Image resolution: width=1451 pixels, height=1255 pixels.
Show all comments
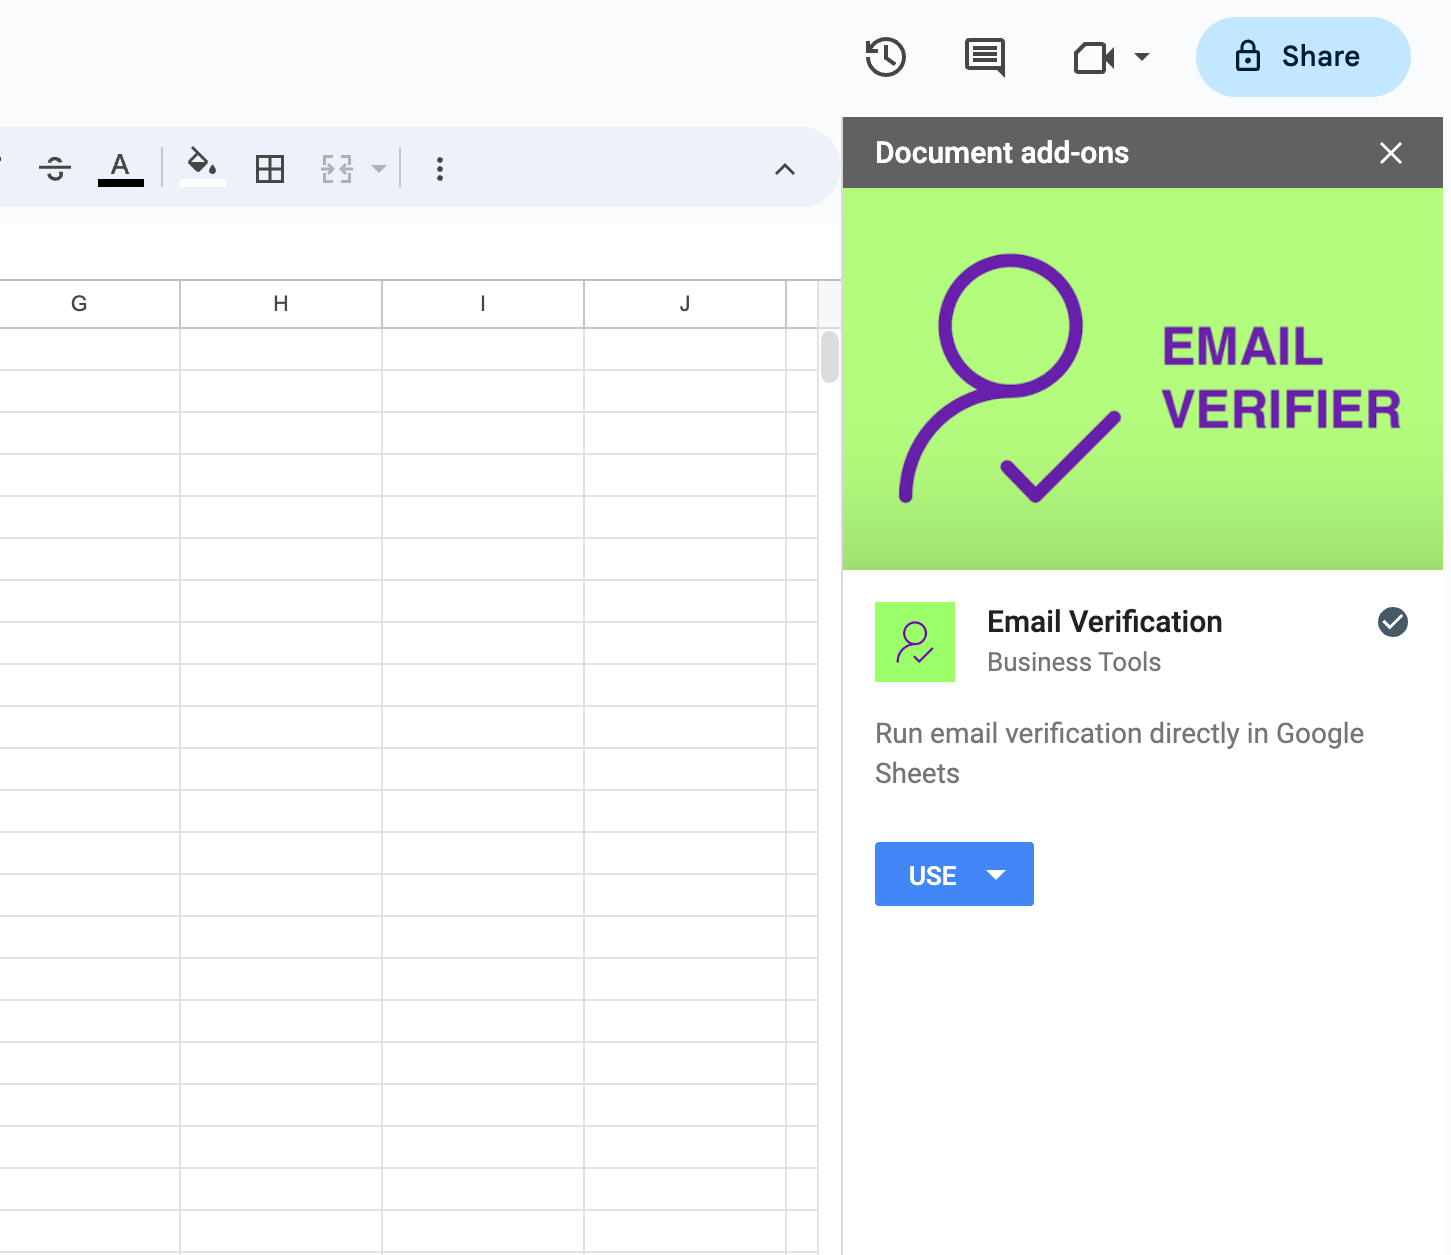coord(984,57)
